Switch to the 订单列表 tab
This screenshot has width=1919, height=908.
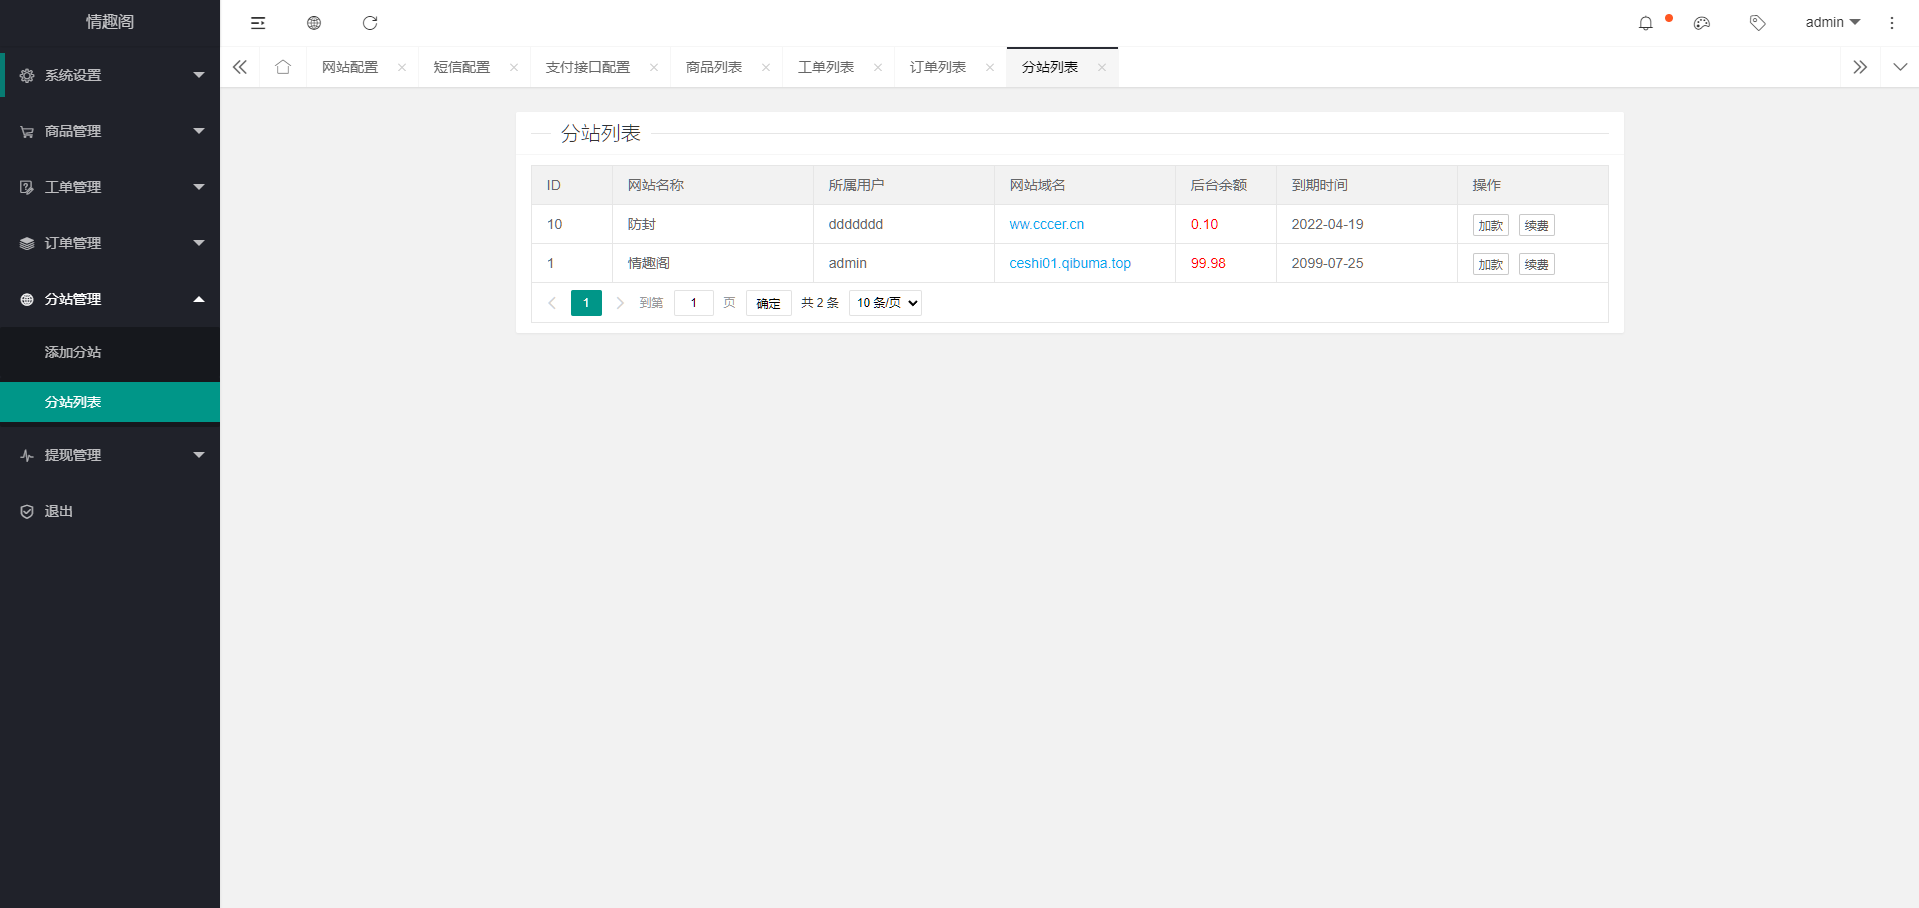(937, 67)
